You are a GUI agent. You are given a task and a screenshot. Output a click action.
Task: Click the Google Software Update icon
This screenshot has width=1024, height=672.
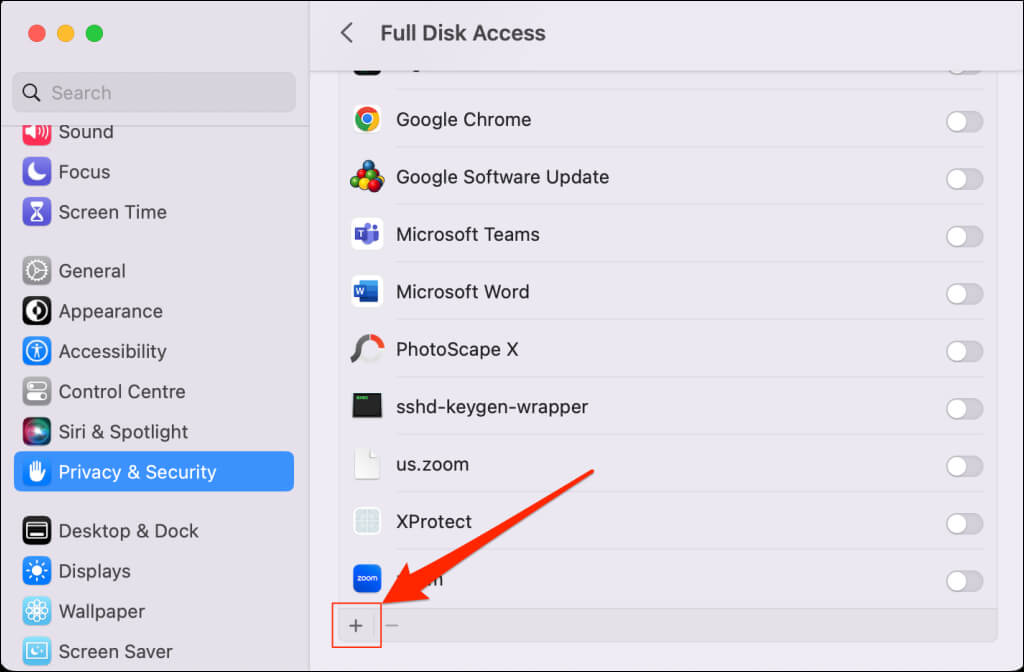pos(367,177)
